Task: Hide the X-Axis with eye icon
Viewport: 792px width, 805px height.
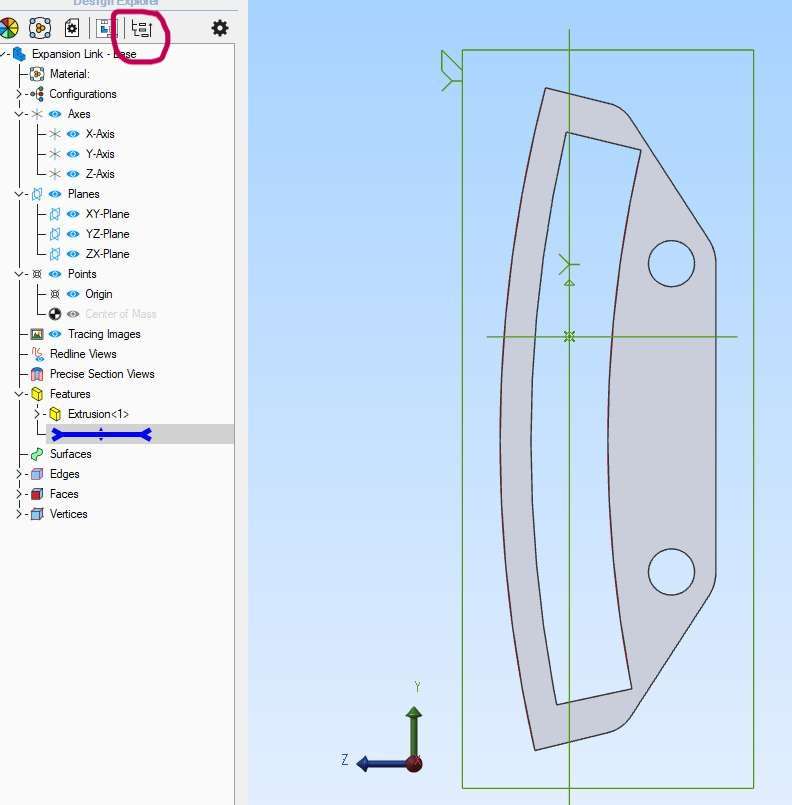Action: pyautogui.click(x=73, y=134)
